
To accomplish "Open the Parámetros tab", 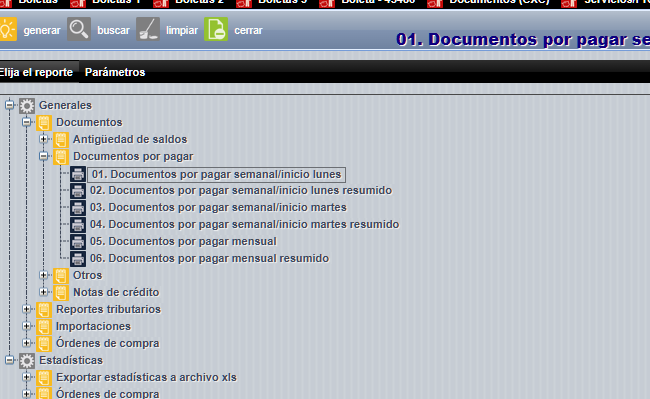I will 115,72.
